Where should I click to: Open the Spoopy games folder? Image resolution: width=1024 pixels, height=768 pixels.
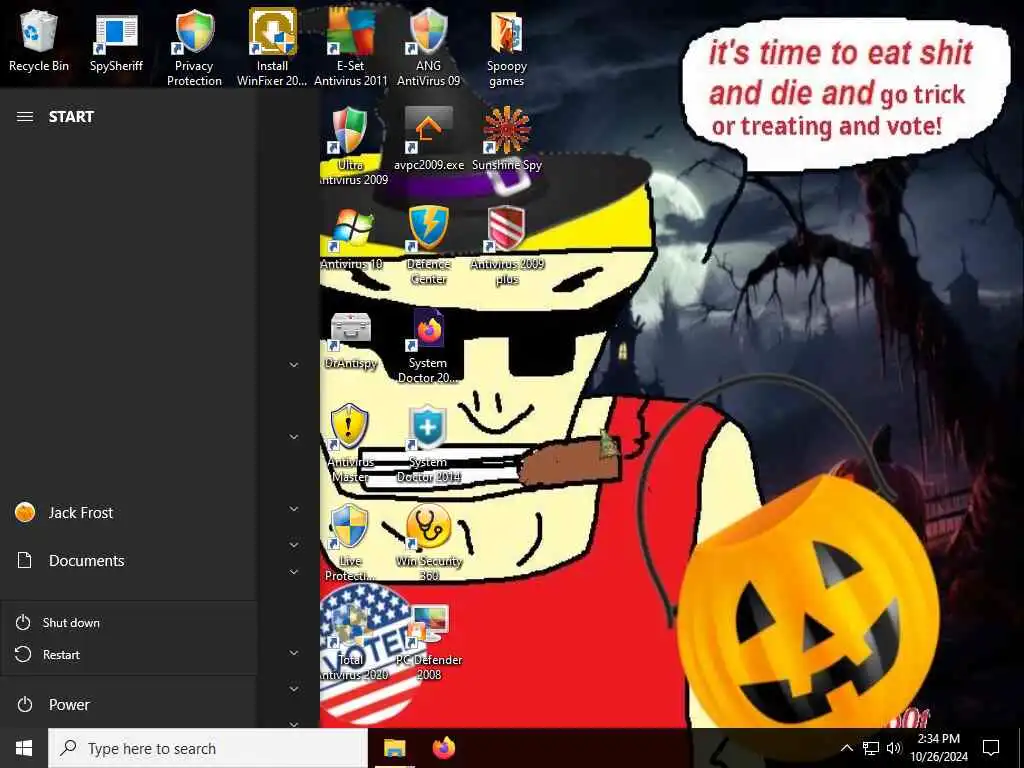point(507,47)
